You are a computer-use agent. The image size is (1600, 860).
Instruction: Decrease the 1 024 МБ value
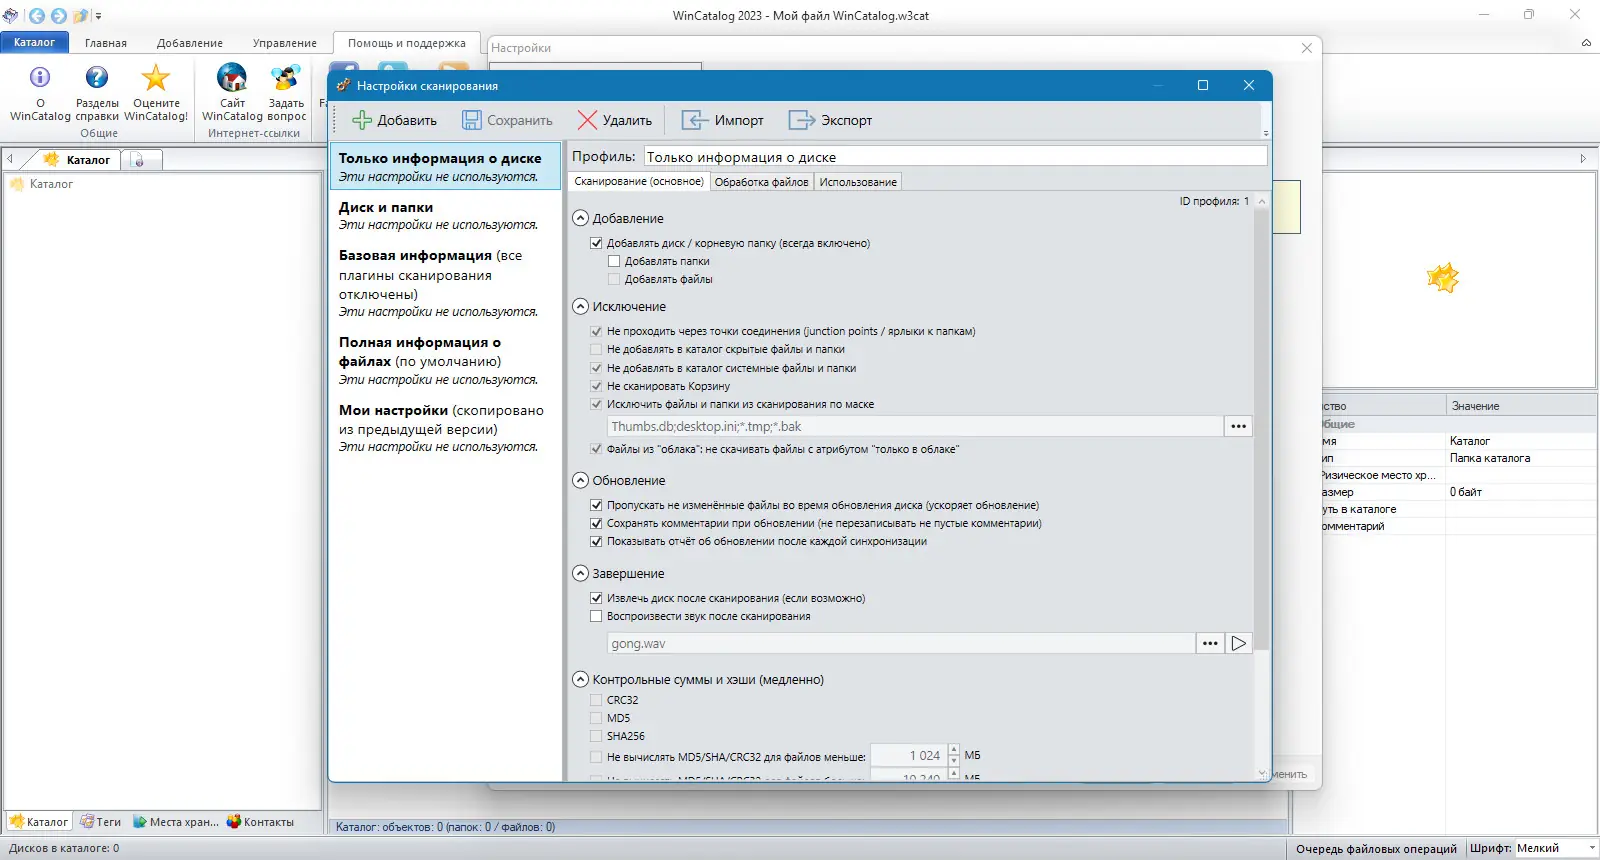pos(953,761)
